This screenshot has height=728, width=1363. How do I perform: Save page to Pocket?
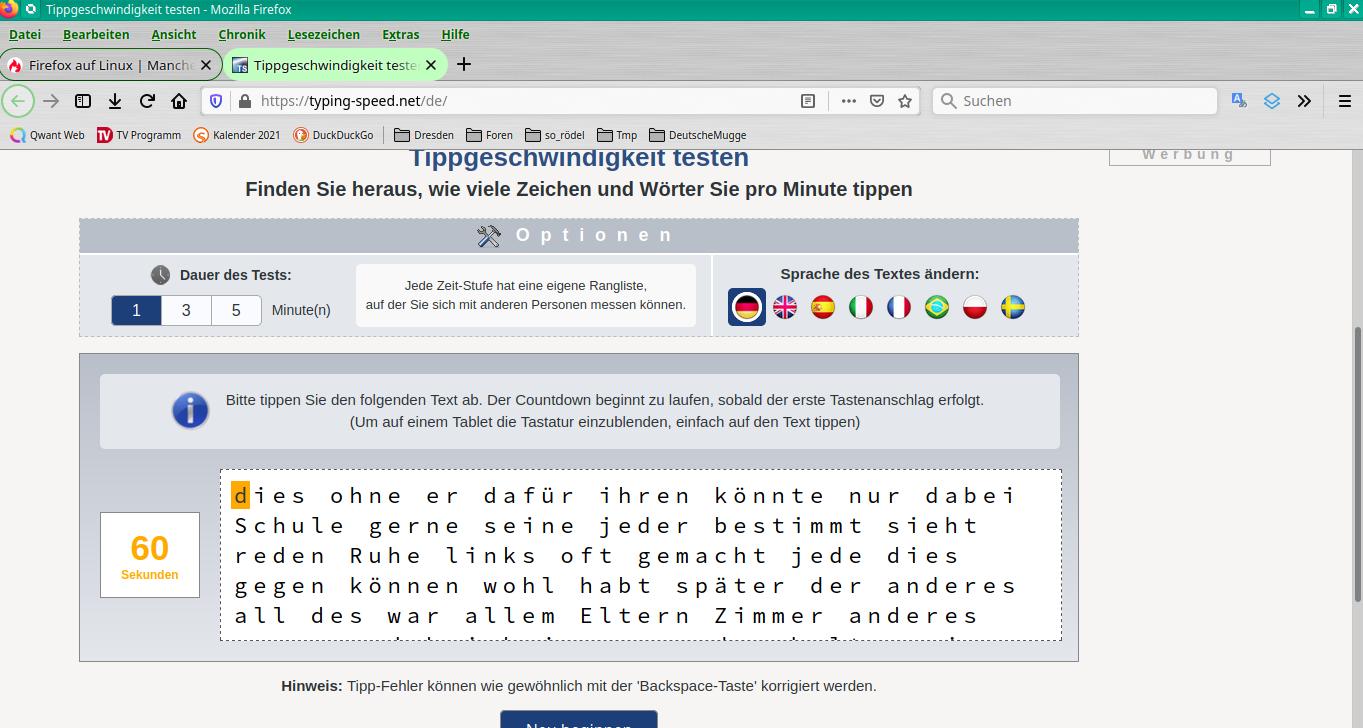click(x=877, y=101)
